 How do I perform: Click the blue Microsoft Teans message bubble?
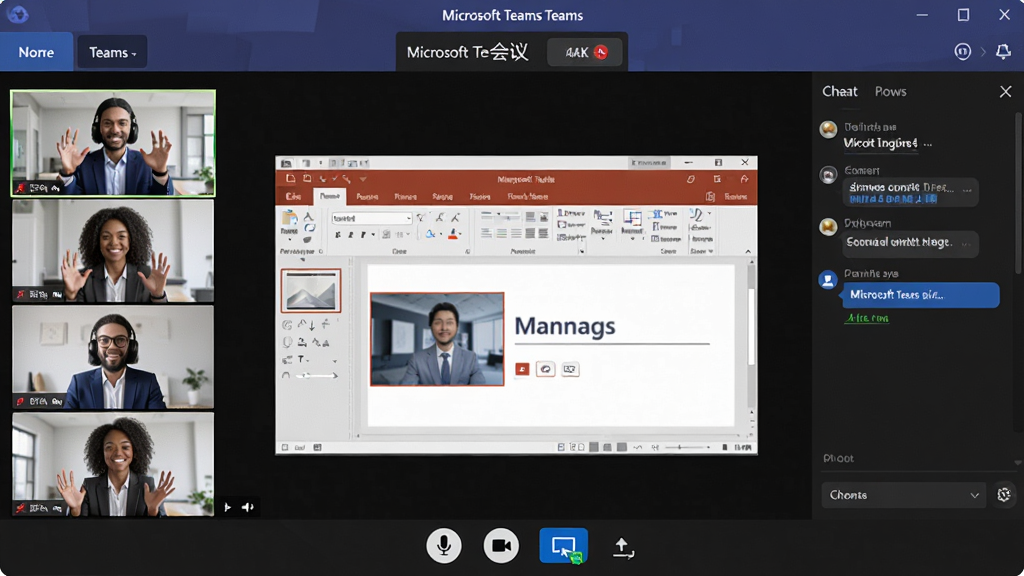921,295
